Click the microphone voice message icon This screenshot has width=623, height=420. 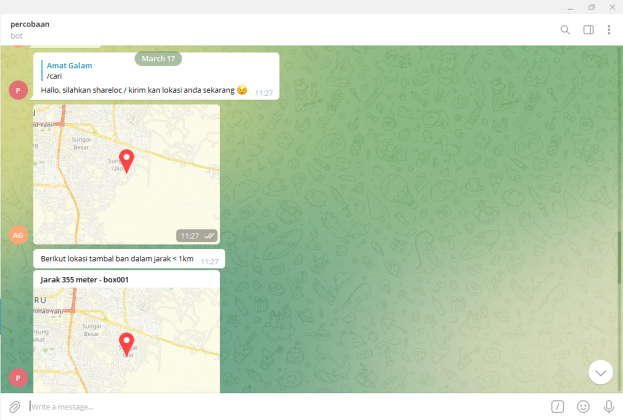click(608, 406)
